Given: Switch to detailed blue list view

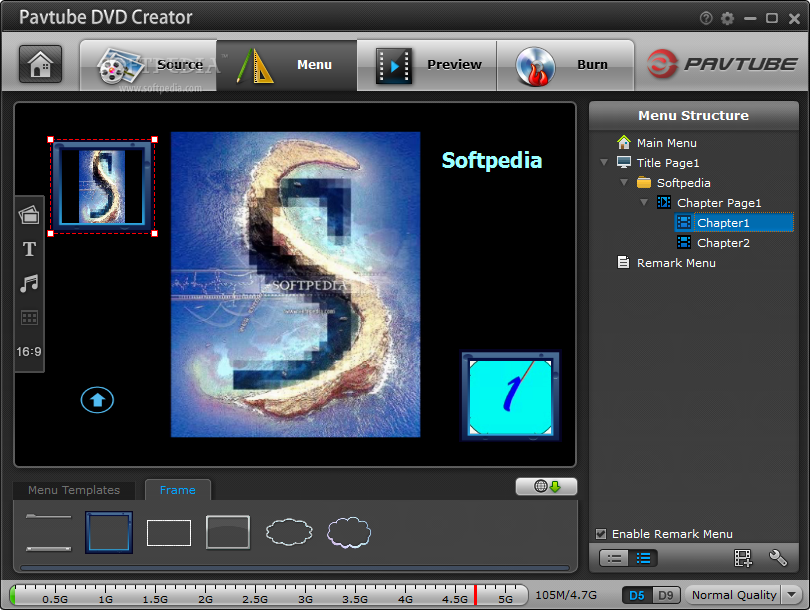Looking at the screenshot, I should tap(643, 558).
